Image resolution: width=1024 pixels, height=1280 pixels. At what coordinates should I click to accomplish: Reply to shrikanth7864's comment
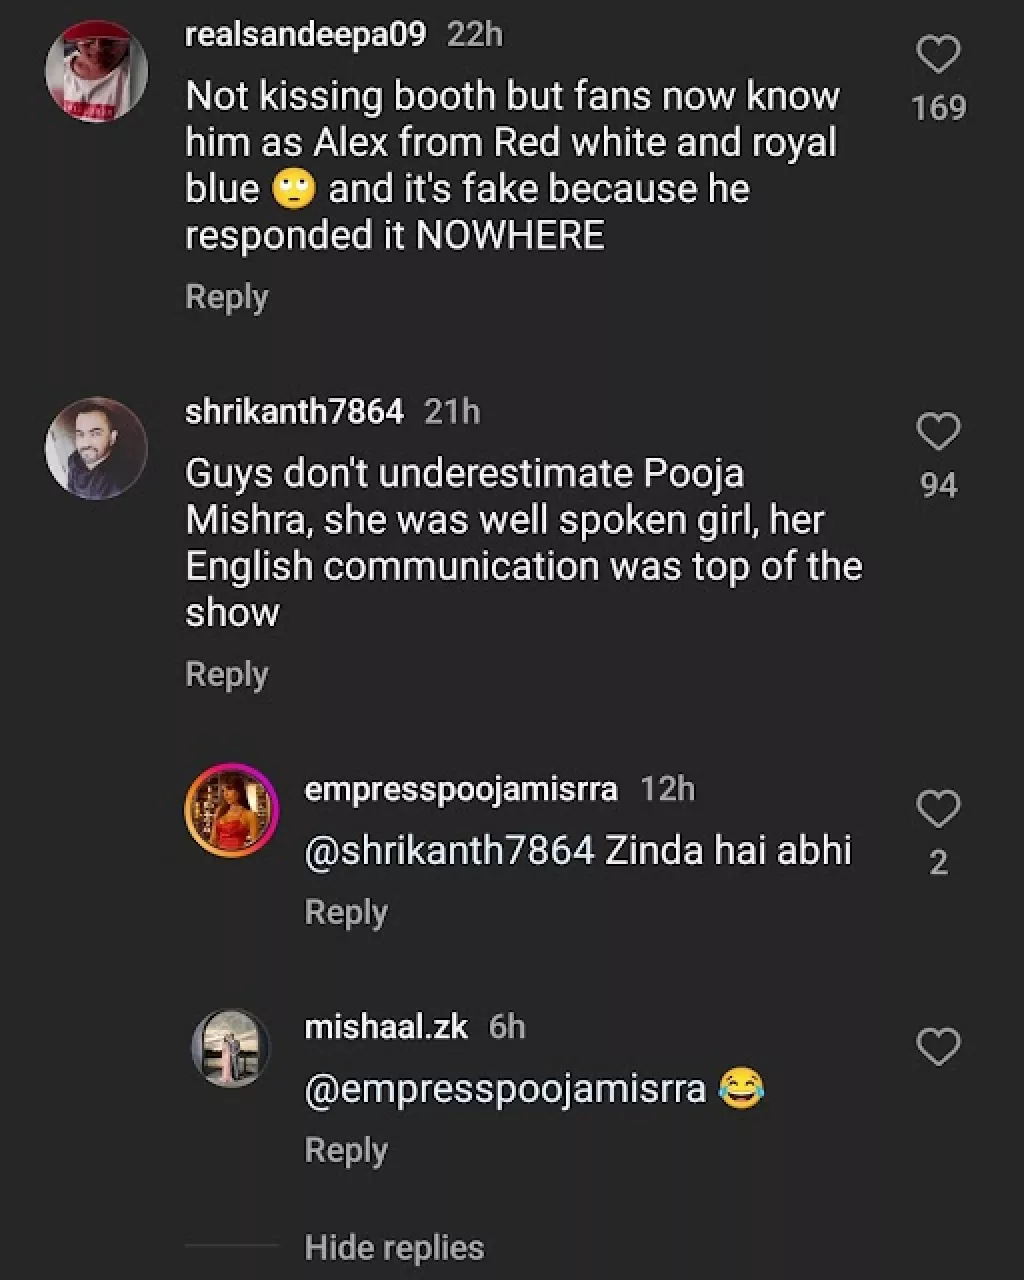pos(227,674)
